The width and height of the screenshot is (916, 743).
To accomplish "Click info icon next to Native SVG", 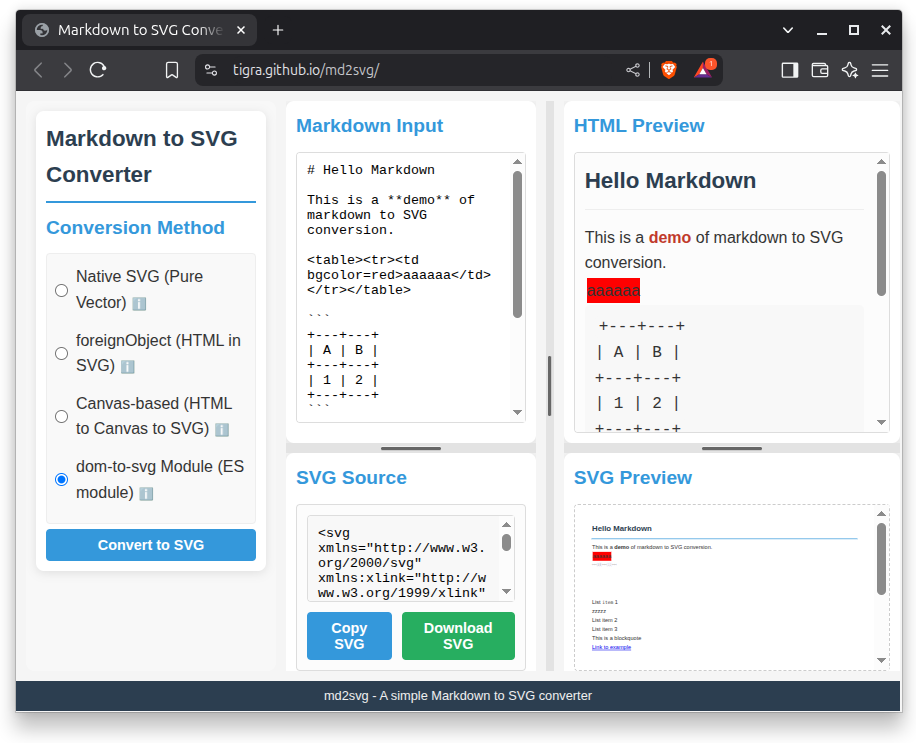I will pyautogui.click(x=139, y=303).
